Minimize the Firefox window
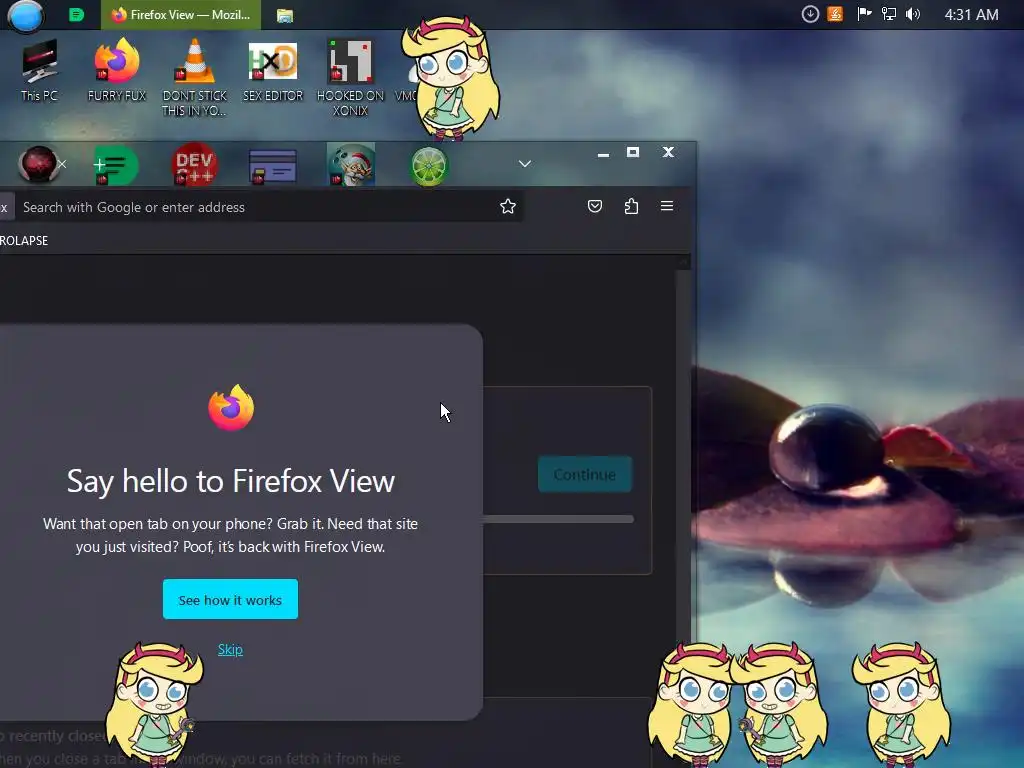Screen dimensions: 1024x768 603,153
